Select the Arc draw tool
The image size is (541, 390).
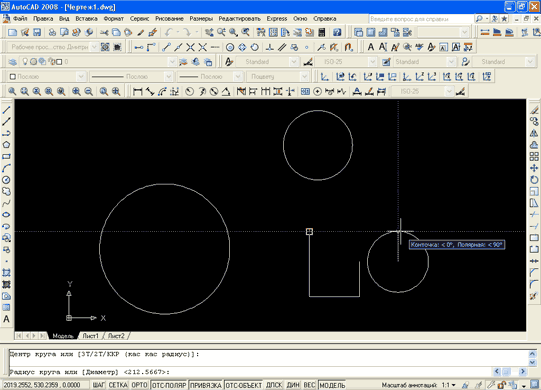coord(6,168)
